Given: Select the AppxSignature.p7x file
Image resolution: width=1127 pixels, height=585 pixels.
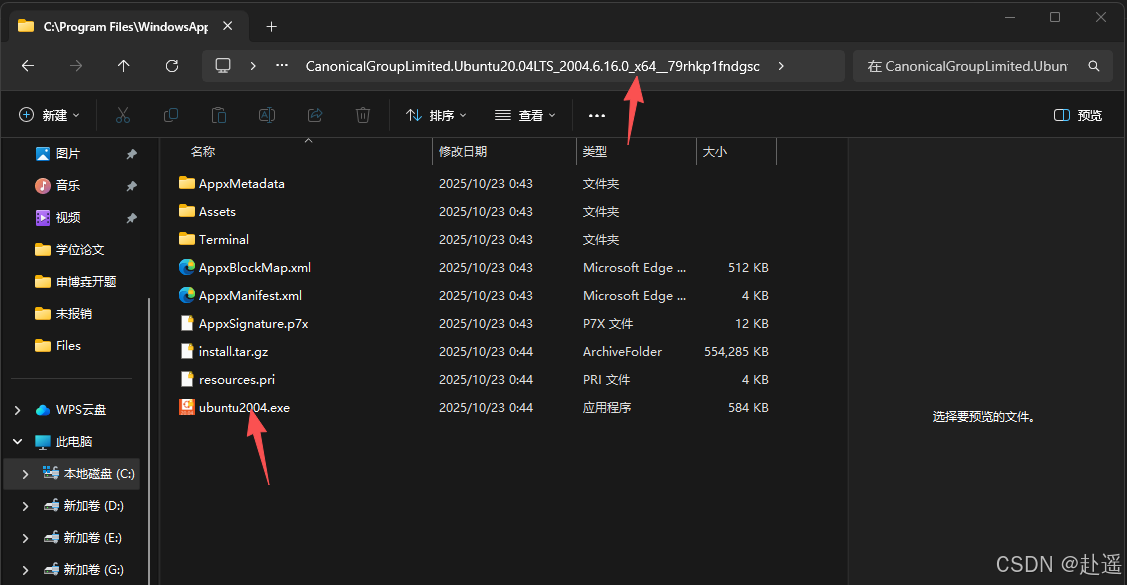Looking at the screenshot, I should click(253, 323).
